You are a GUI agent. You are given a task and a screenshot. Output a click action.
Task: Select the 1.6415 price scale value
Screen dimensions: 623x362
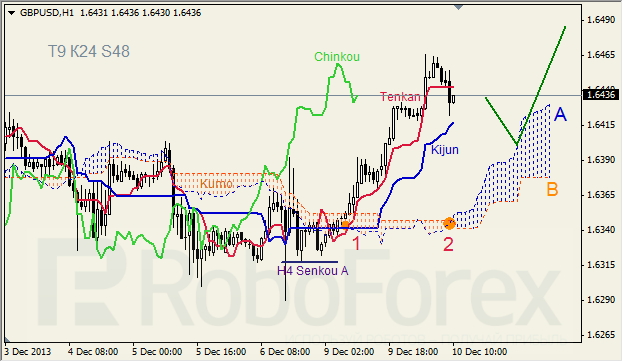tap(601, 125)
